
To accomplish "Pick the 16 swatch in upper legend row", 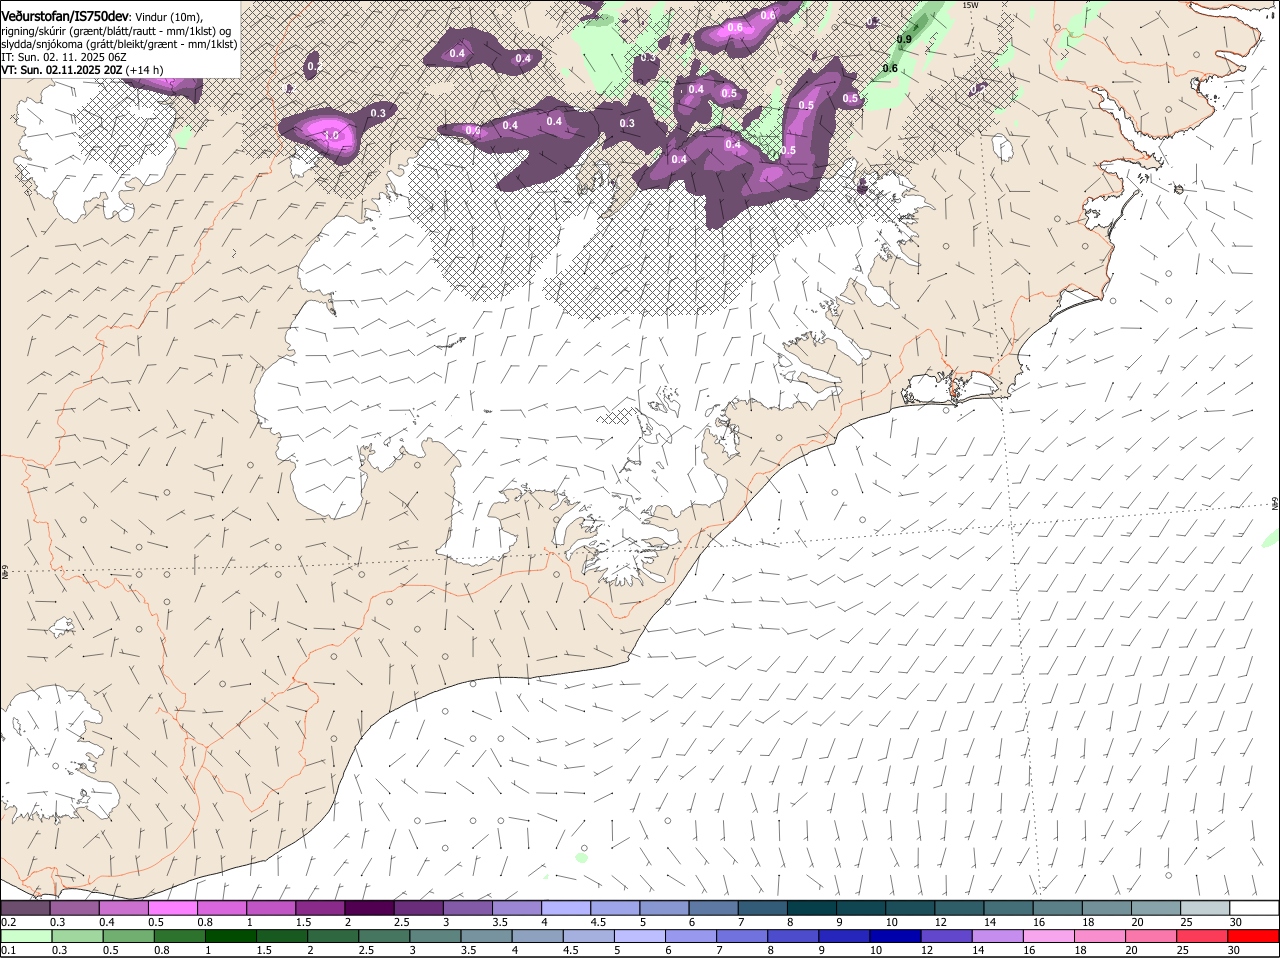I will (1058, 908).
